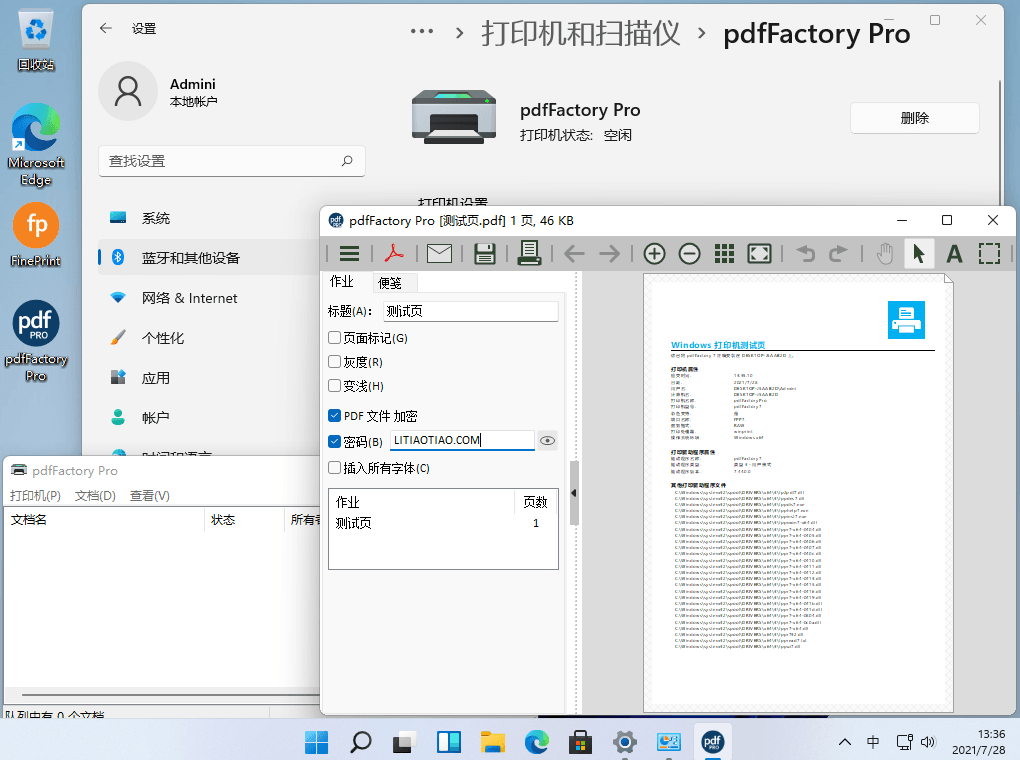Click the fit-to-page fullscreen icon
1020x760 pixels.
[x=759, y=254]
